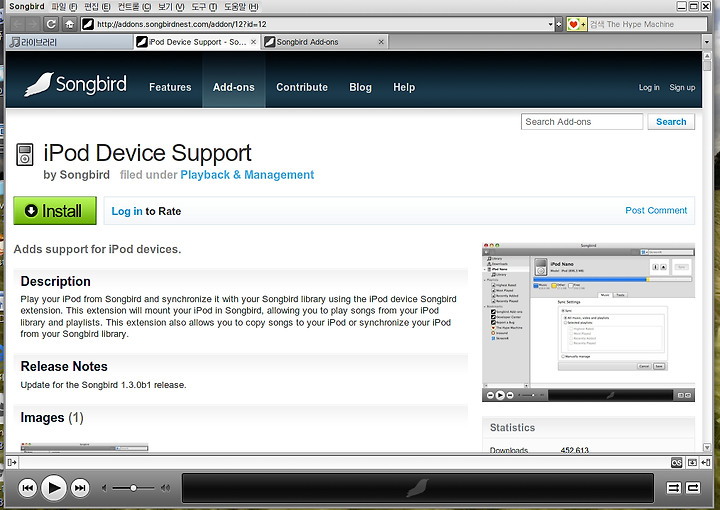This screenshot has height=510, width=720.
Task: Click the Downloads count 452,613
Action: tap(574, 449)
